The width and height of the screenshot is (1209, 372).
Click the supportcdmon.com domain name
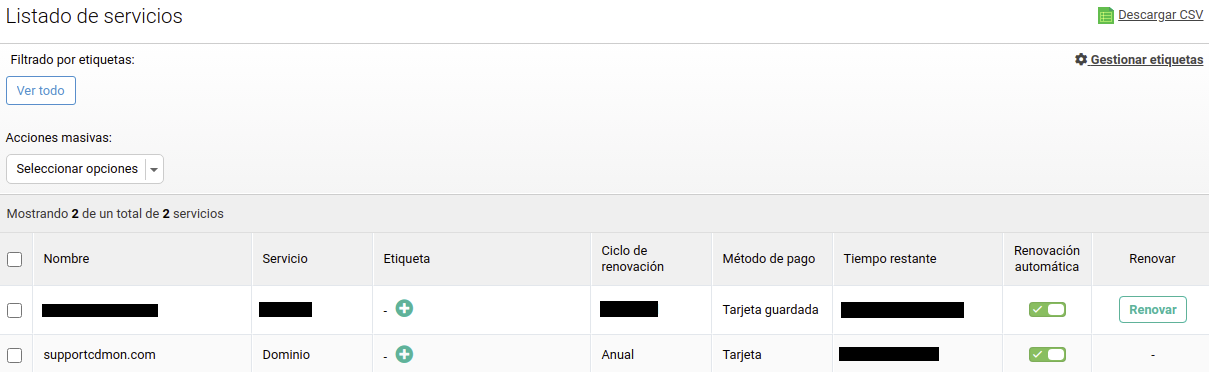pos(99,355)
